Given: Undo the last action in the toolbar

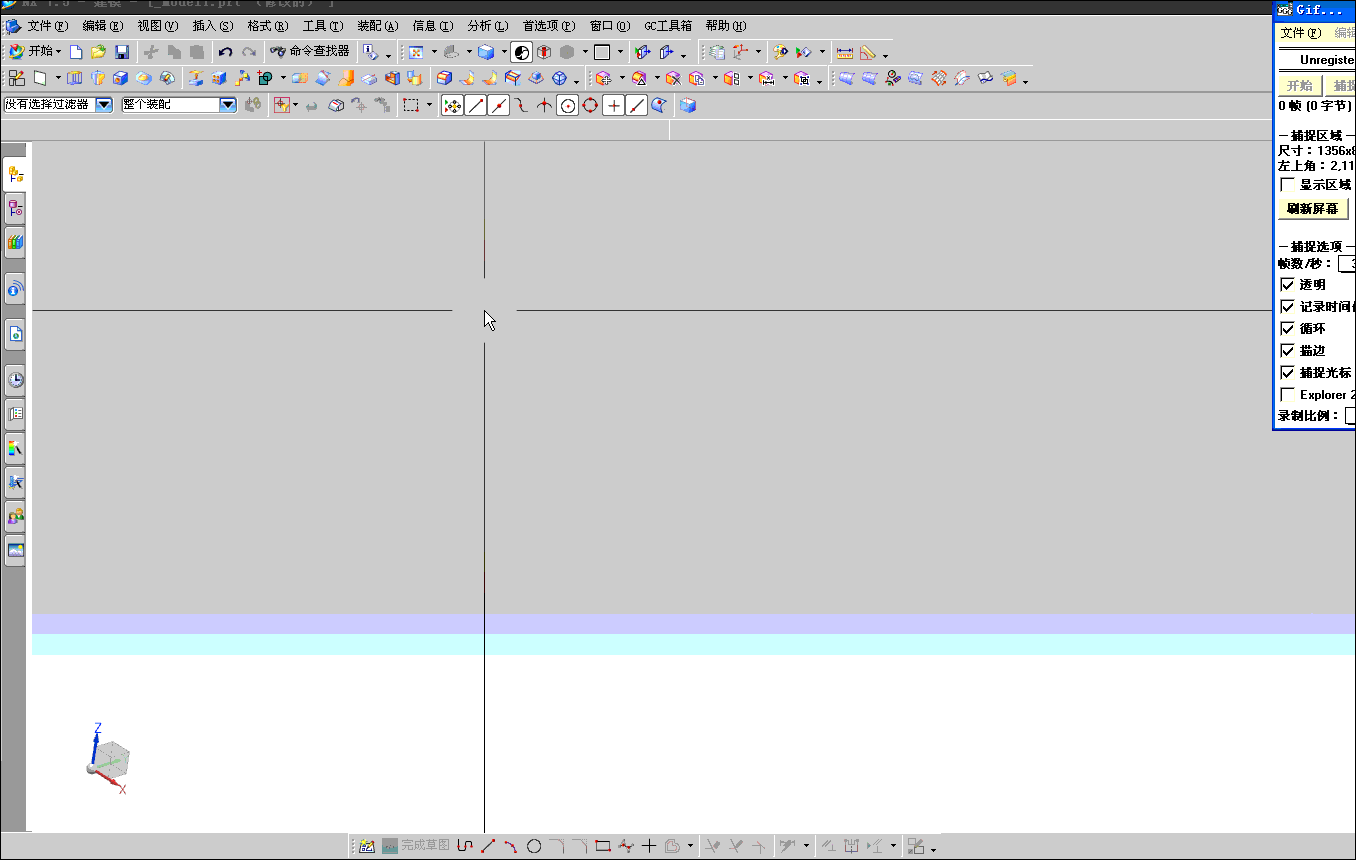Looking at the screenshot, I should [226, 52].
